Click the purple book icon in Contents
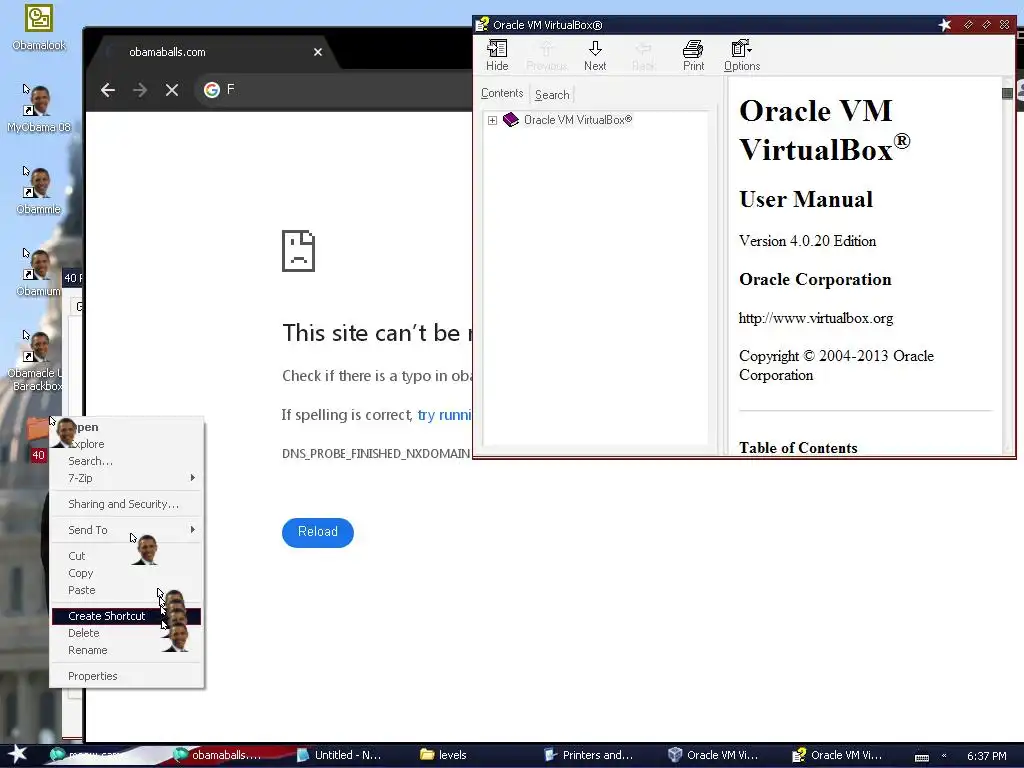Image resolution: width=1024 pixels, height=768 pixels. tap(511, 120)
